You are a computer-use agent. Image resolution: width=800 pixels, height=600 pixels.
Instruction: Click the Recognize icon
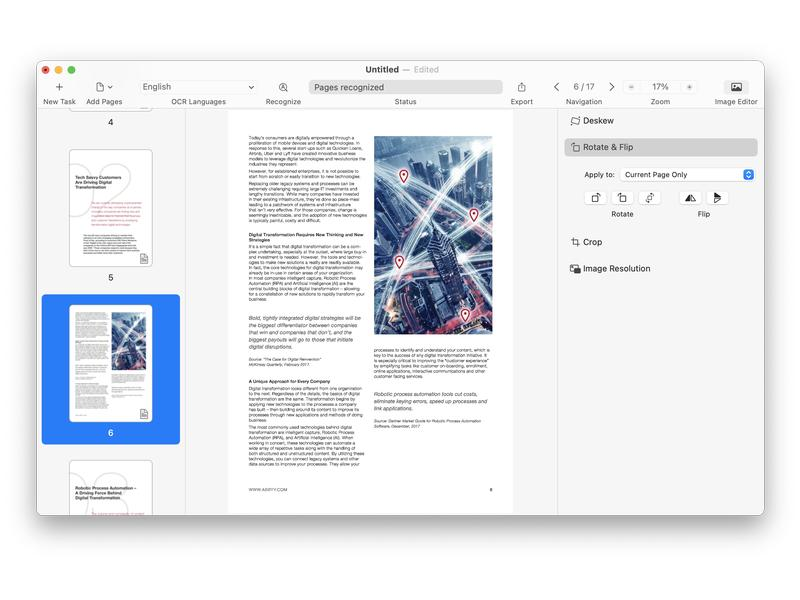point(283,87)
